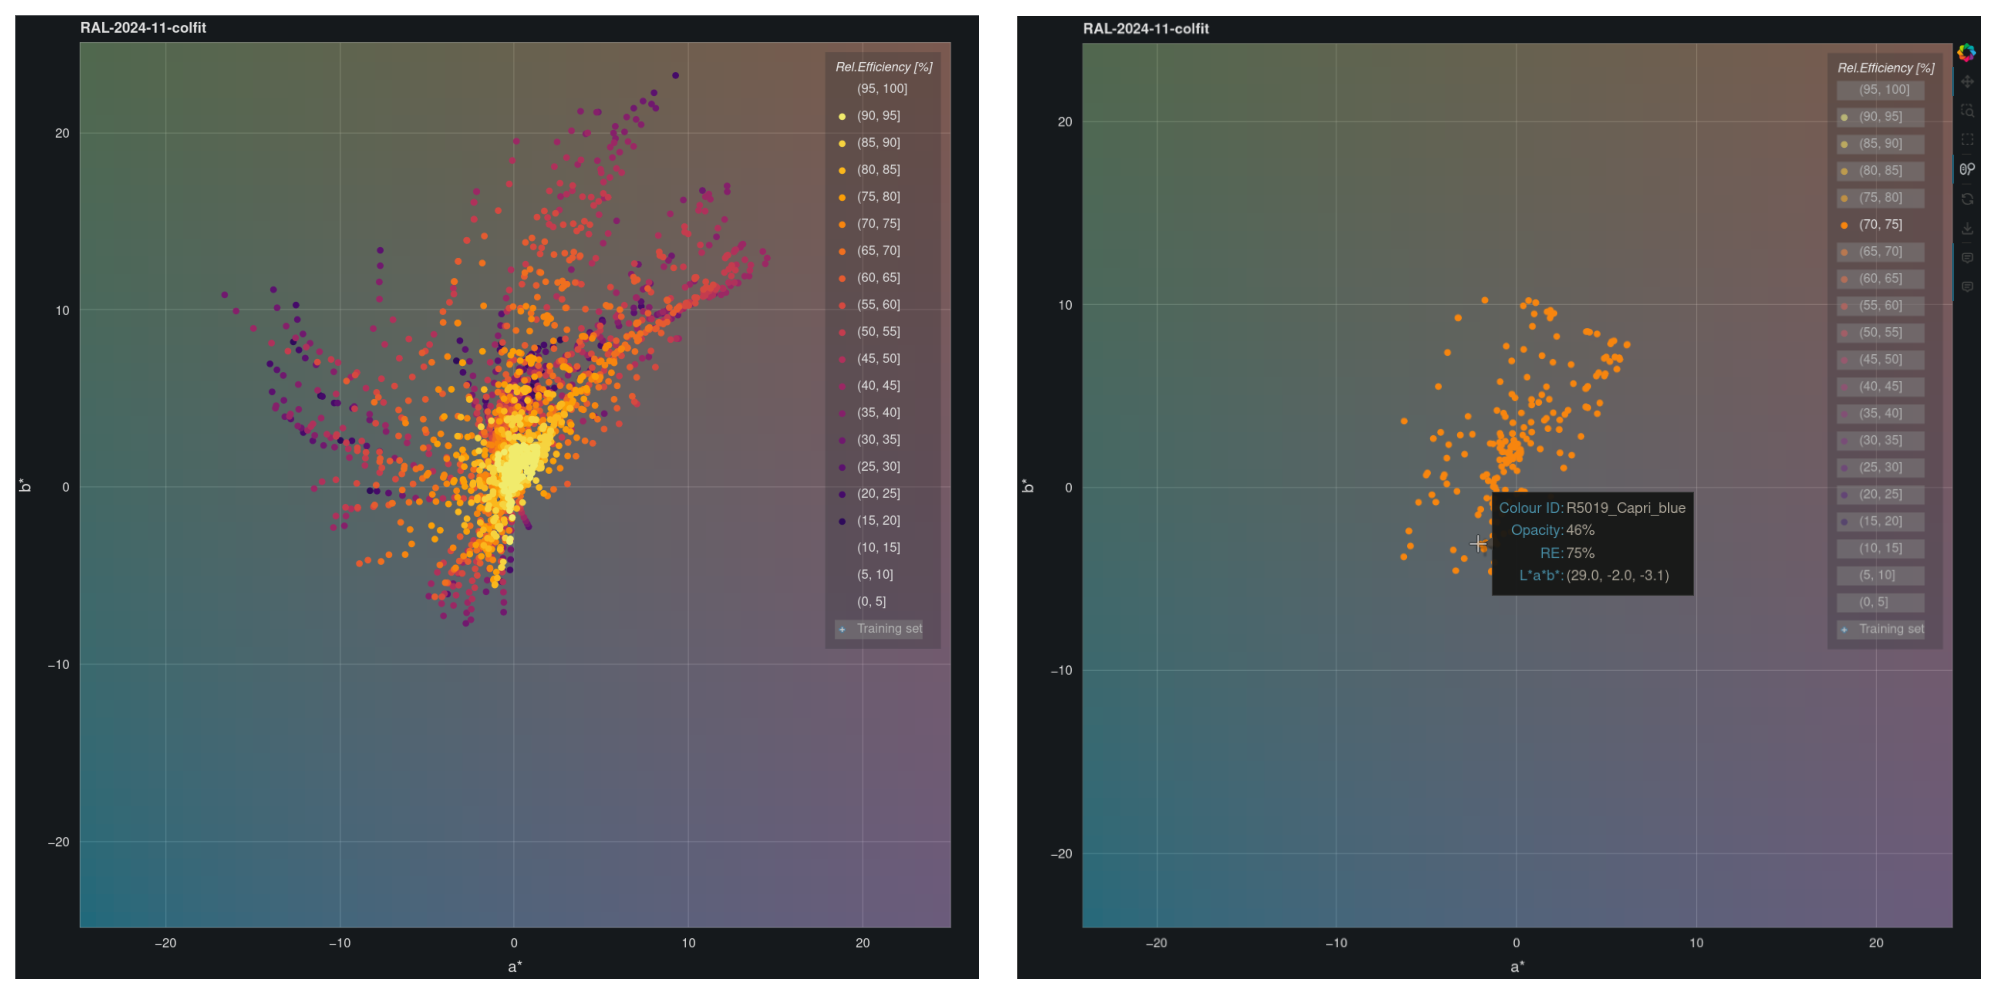Viewport: 1995px width, 990px height.
Task: Select the Pan tool in right plot toolbar
Action: (x=1967, y=82)
